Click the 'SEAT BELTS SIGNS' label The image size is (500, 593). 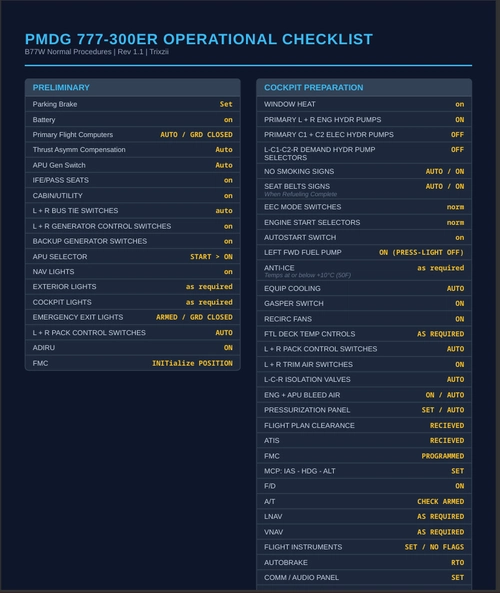point(297,186)
